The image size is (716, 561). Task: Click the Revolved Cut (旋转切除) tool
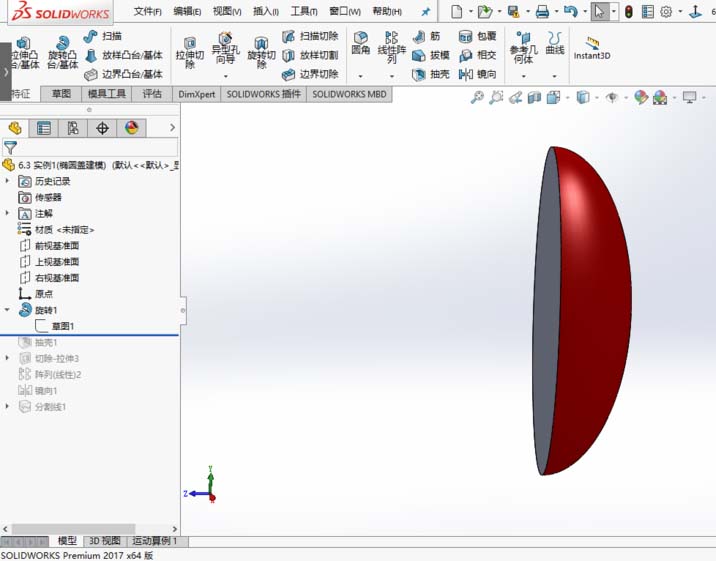[261, 52]
